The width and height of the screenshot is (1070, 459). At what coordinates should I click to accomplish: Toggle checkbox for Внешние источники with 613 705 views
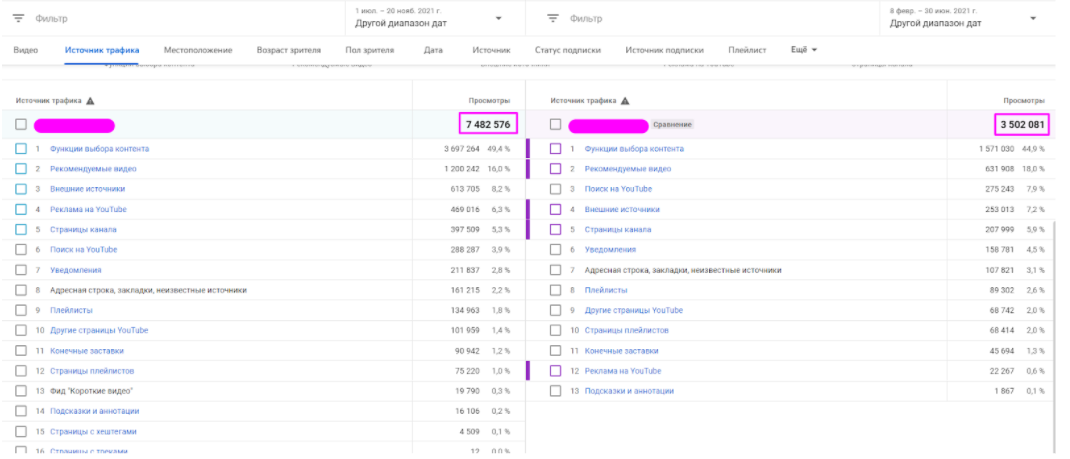click(21, 189)
